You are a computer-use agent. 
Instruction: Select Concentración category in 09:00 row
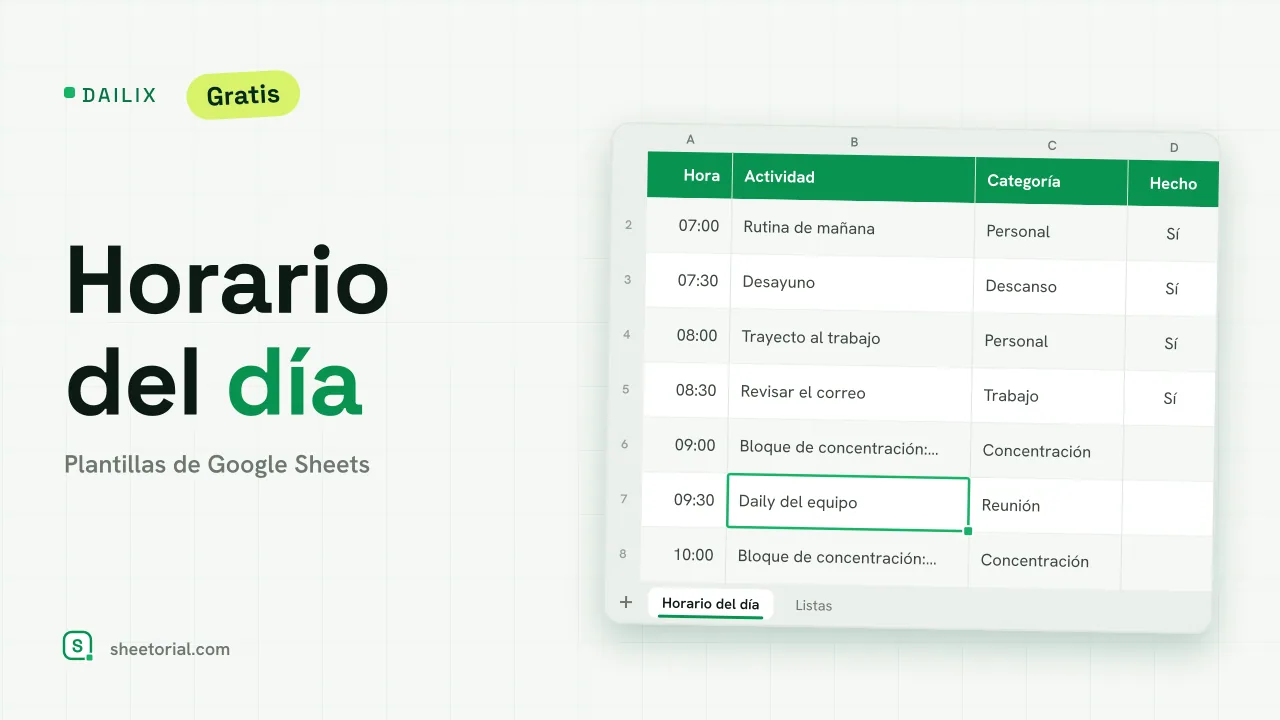coord(1046,451)
